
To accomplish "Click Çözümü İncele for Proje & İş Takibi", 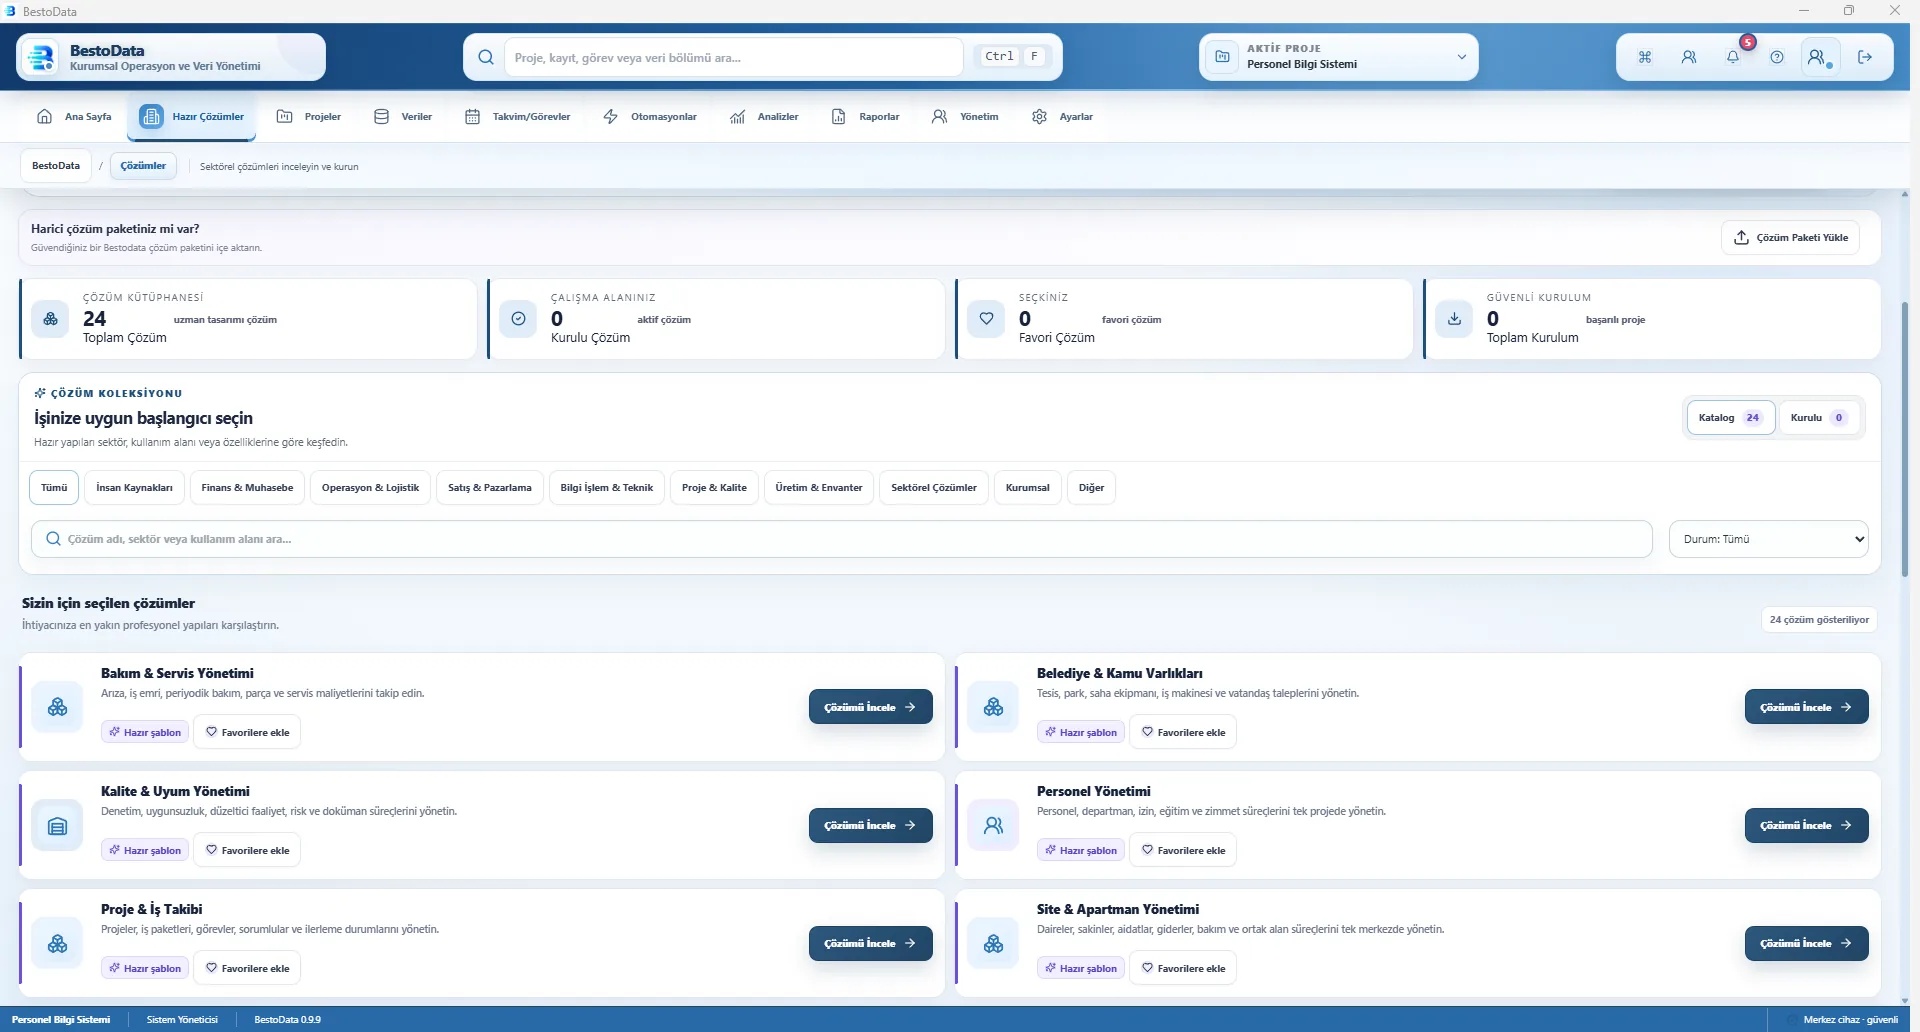I will pyautogui.click(x=870, y=943).
